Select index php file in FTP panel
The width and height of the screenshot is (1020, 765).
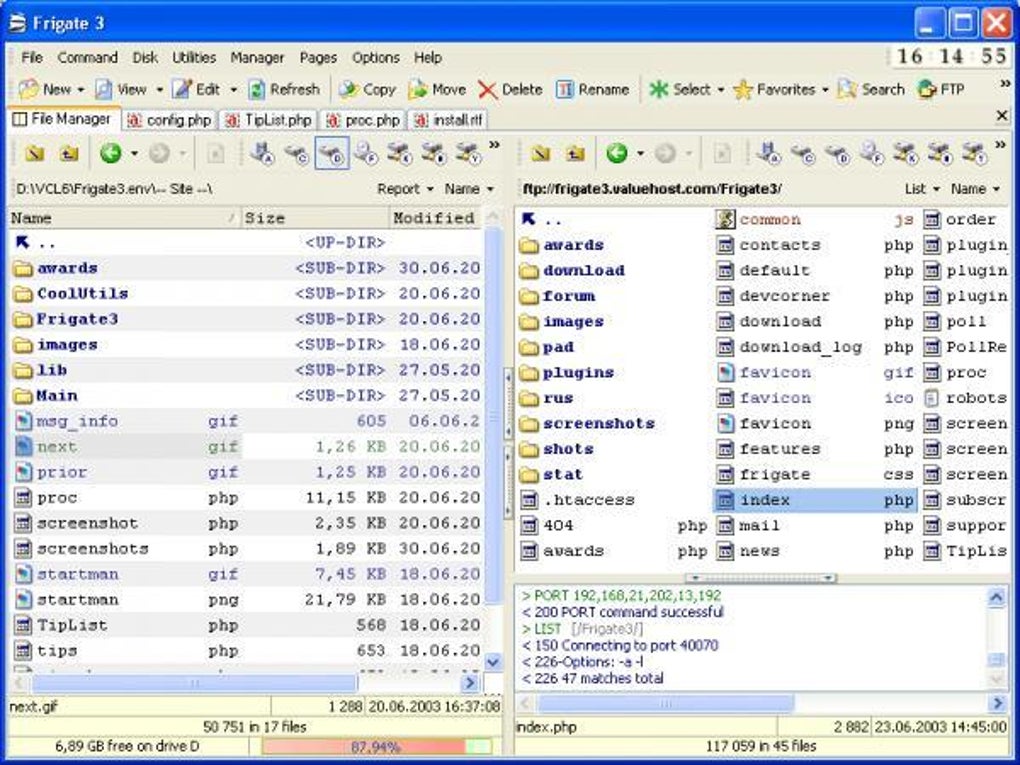point(765,500)
